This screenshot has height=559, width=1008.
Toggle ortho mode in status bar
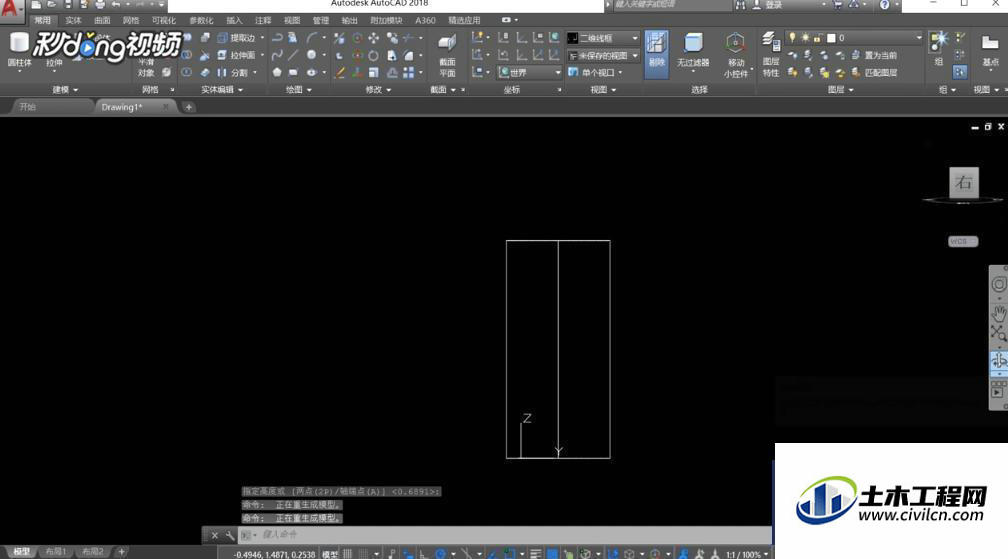[x=423, y=554]
